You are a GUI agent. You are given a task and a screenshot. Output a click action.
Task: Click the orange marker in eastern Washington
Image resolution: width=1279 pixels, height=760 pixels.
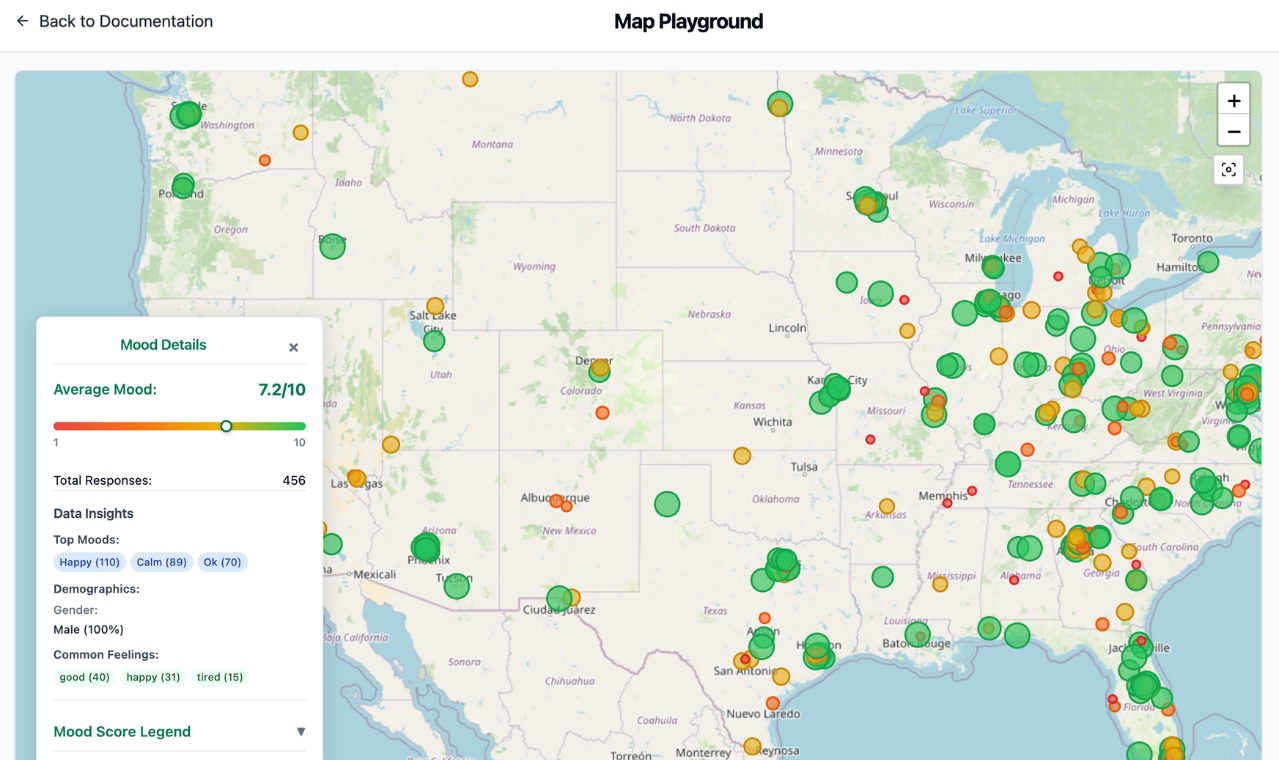coord(265,160)
